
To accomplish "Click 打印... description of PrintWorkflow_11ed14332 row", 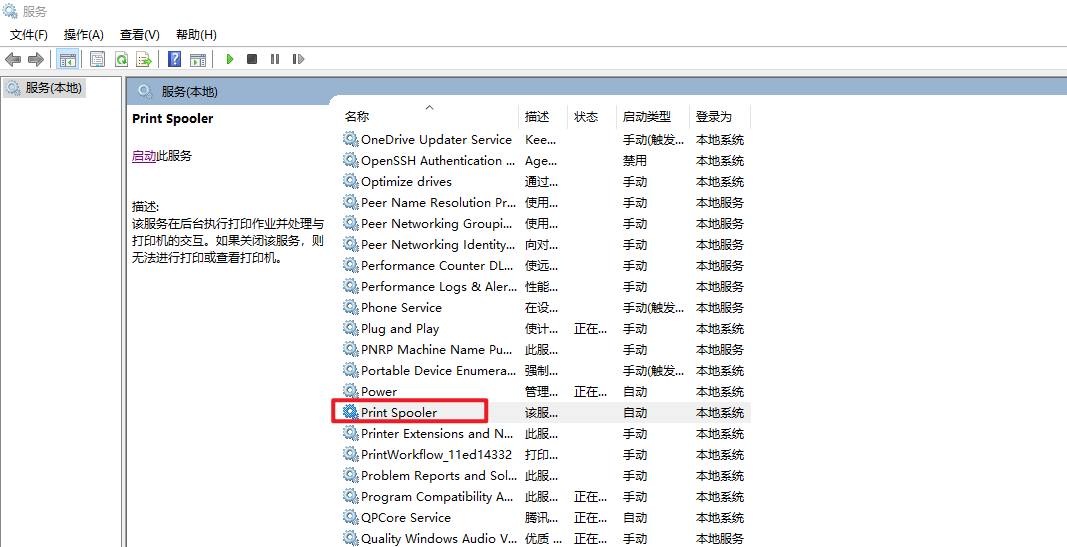I will (542, 454).
